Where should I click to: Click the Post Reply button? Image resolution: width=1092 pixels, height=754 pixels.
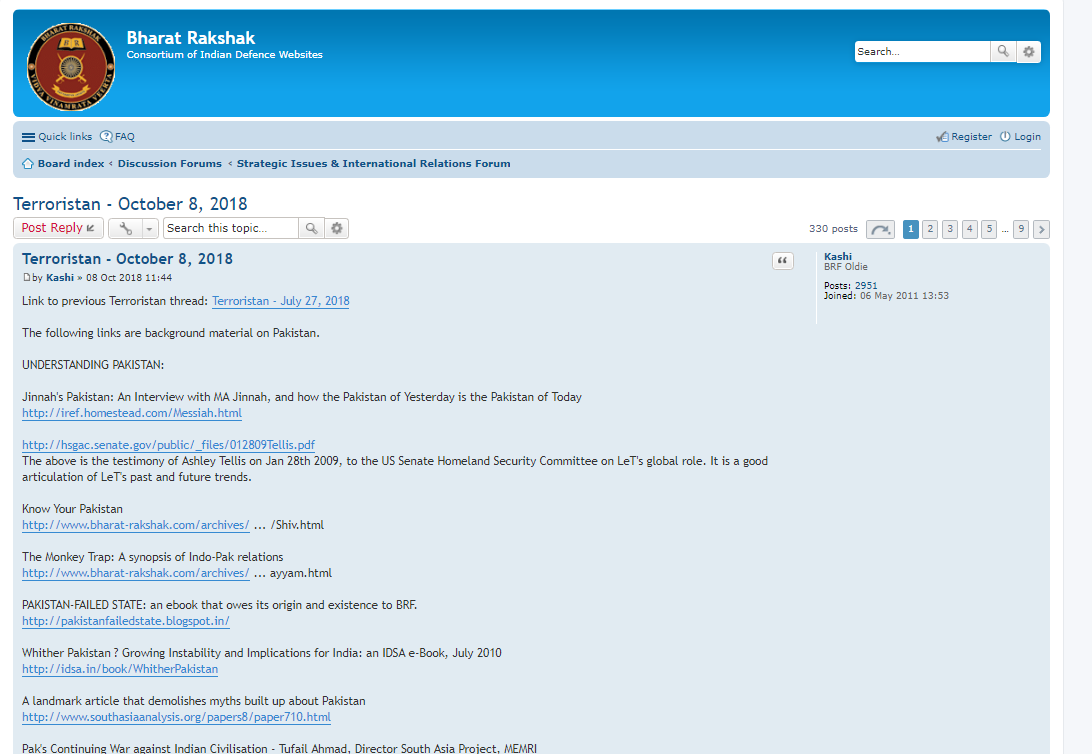coord(58,228)
